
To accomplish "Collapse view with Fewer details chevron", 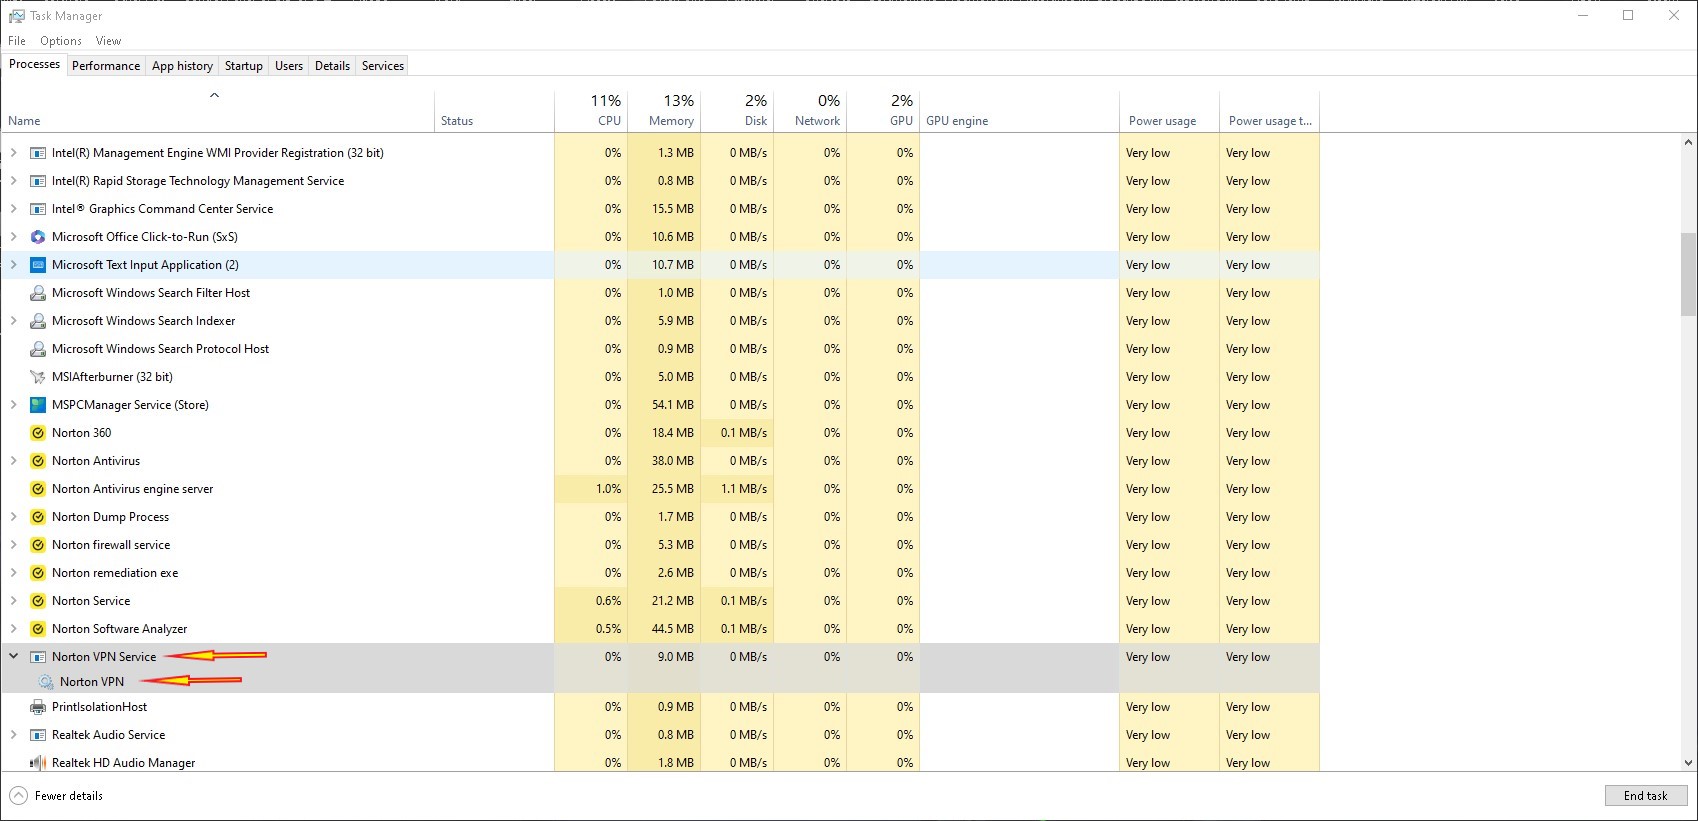I will coord(18,796).
